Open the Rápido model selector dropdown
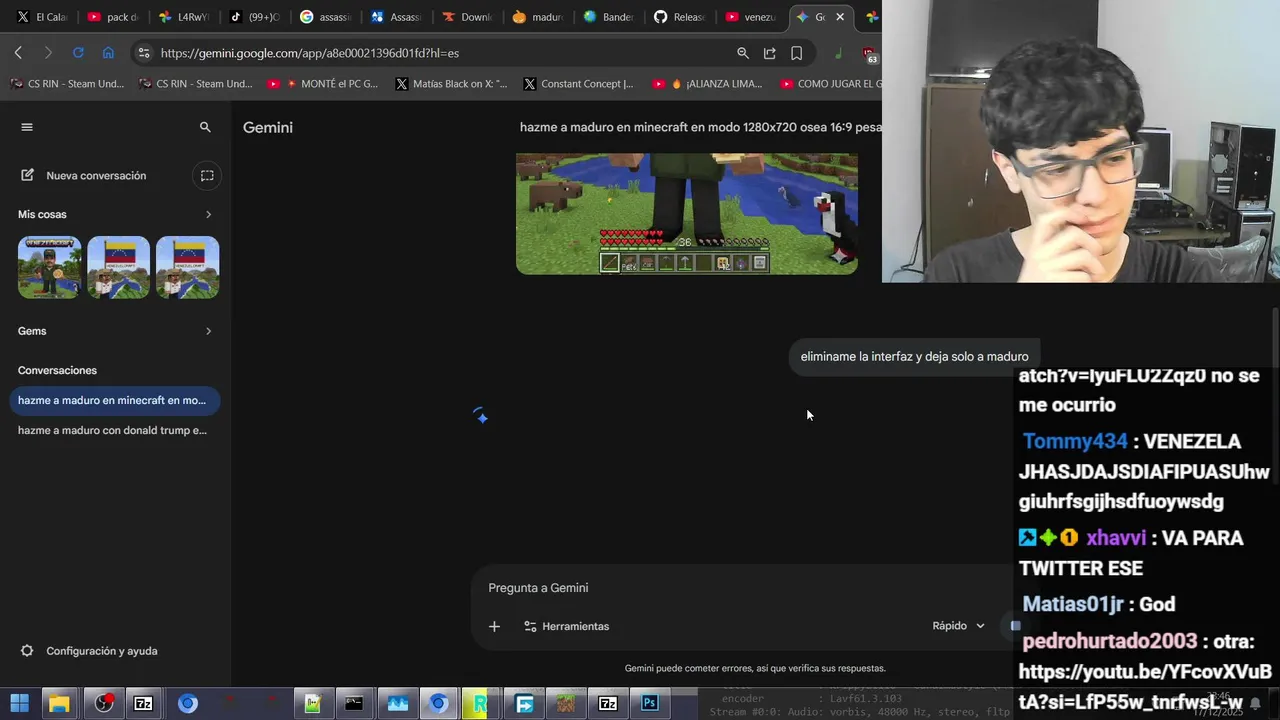This screenshot has width=1280, height=720. tap(958, 626)
